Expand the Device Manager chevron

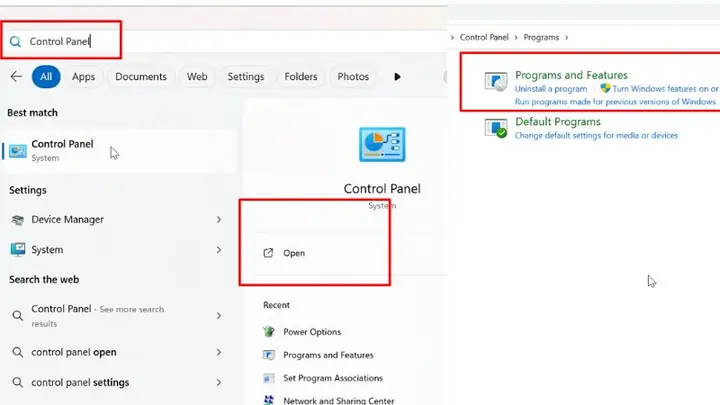click(x=219, y=219)
